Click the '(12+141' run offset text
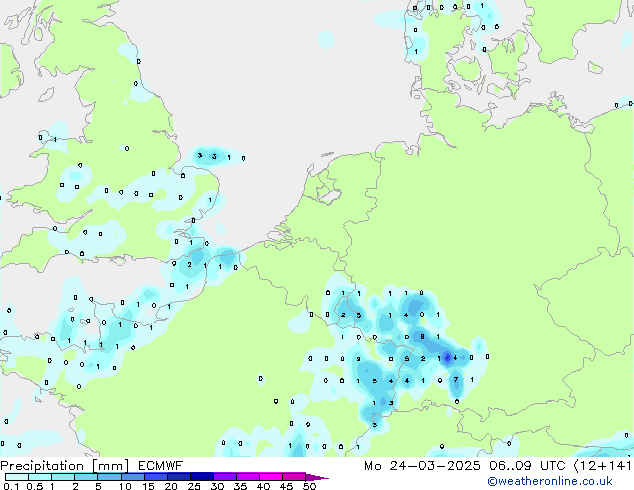Screen dimensions: 634x490 tap(603, 466)
